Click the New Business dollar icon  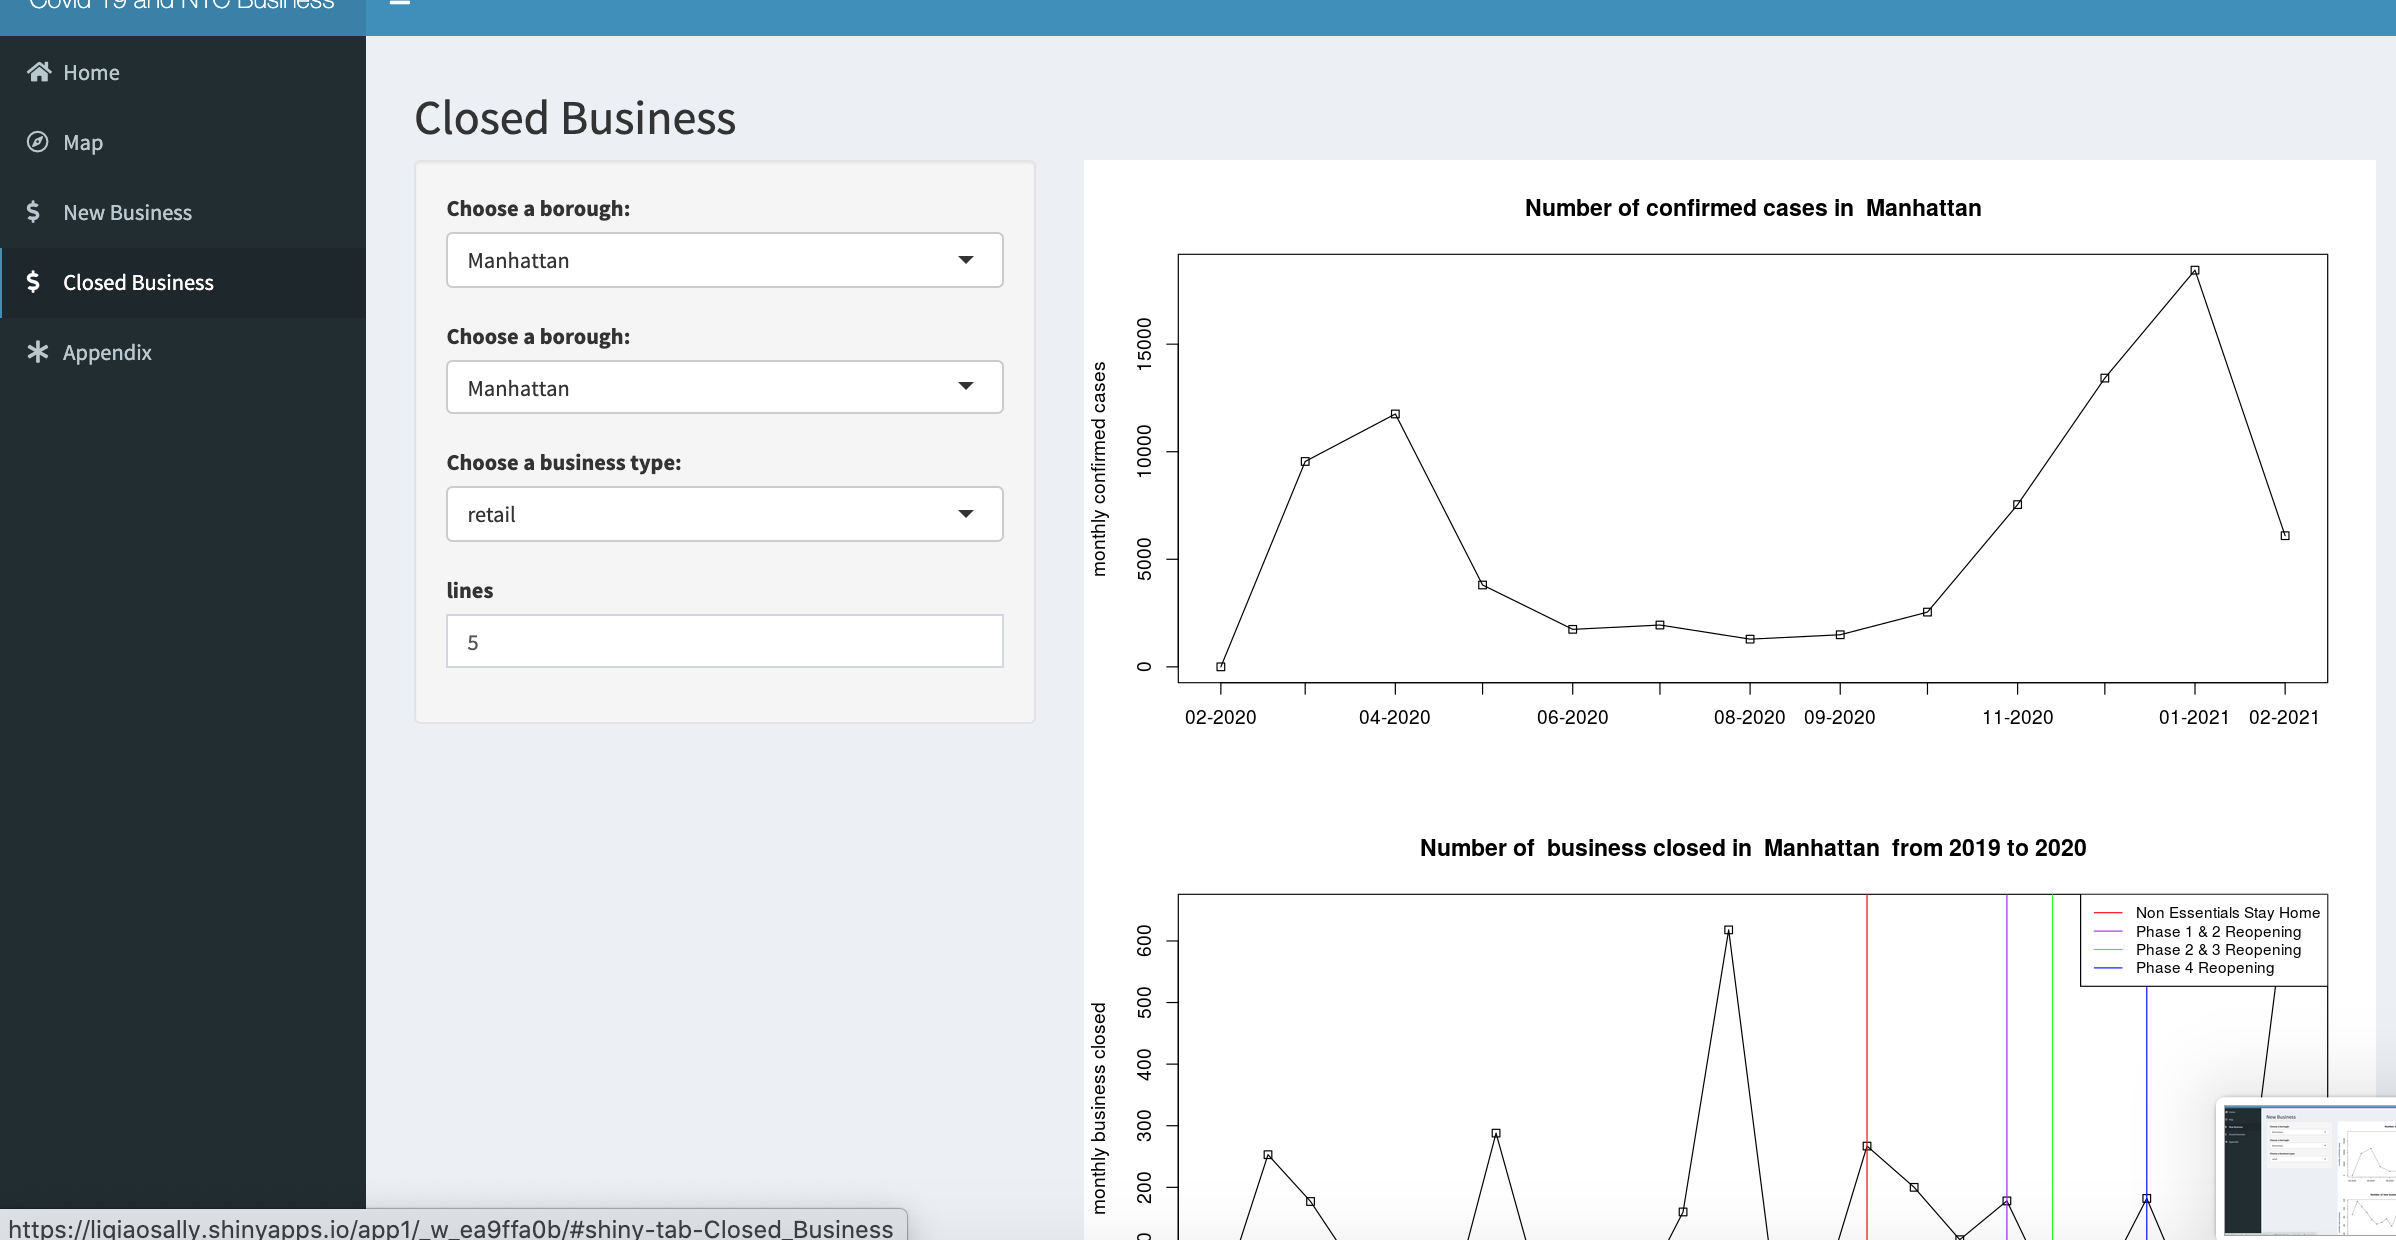(34, 212)
